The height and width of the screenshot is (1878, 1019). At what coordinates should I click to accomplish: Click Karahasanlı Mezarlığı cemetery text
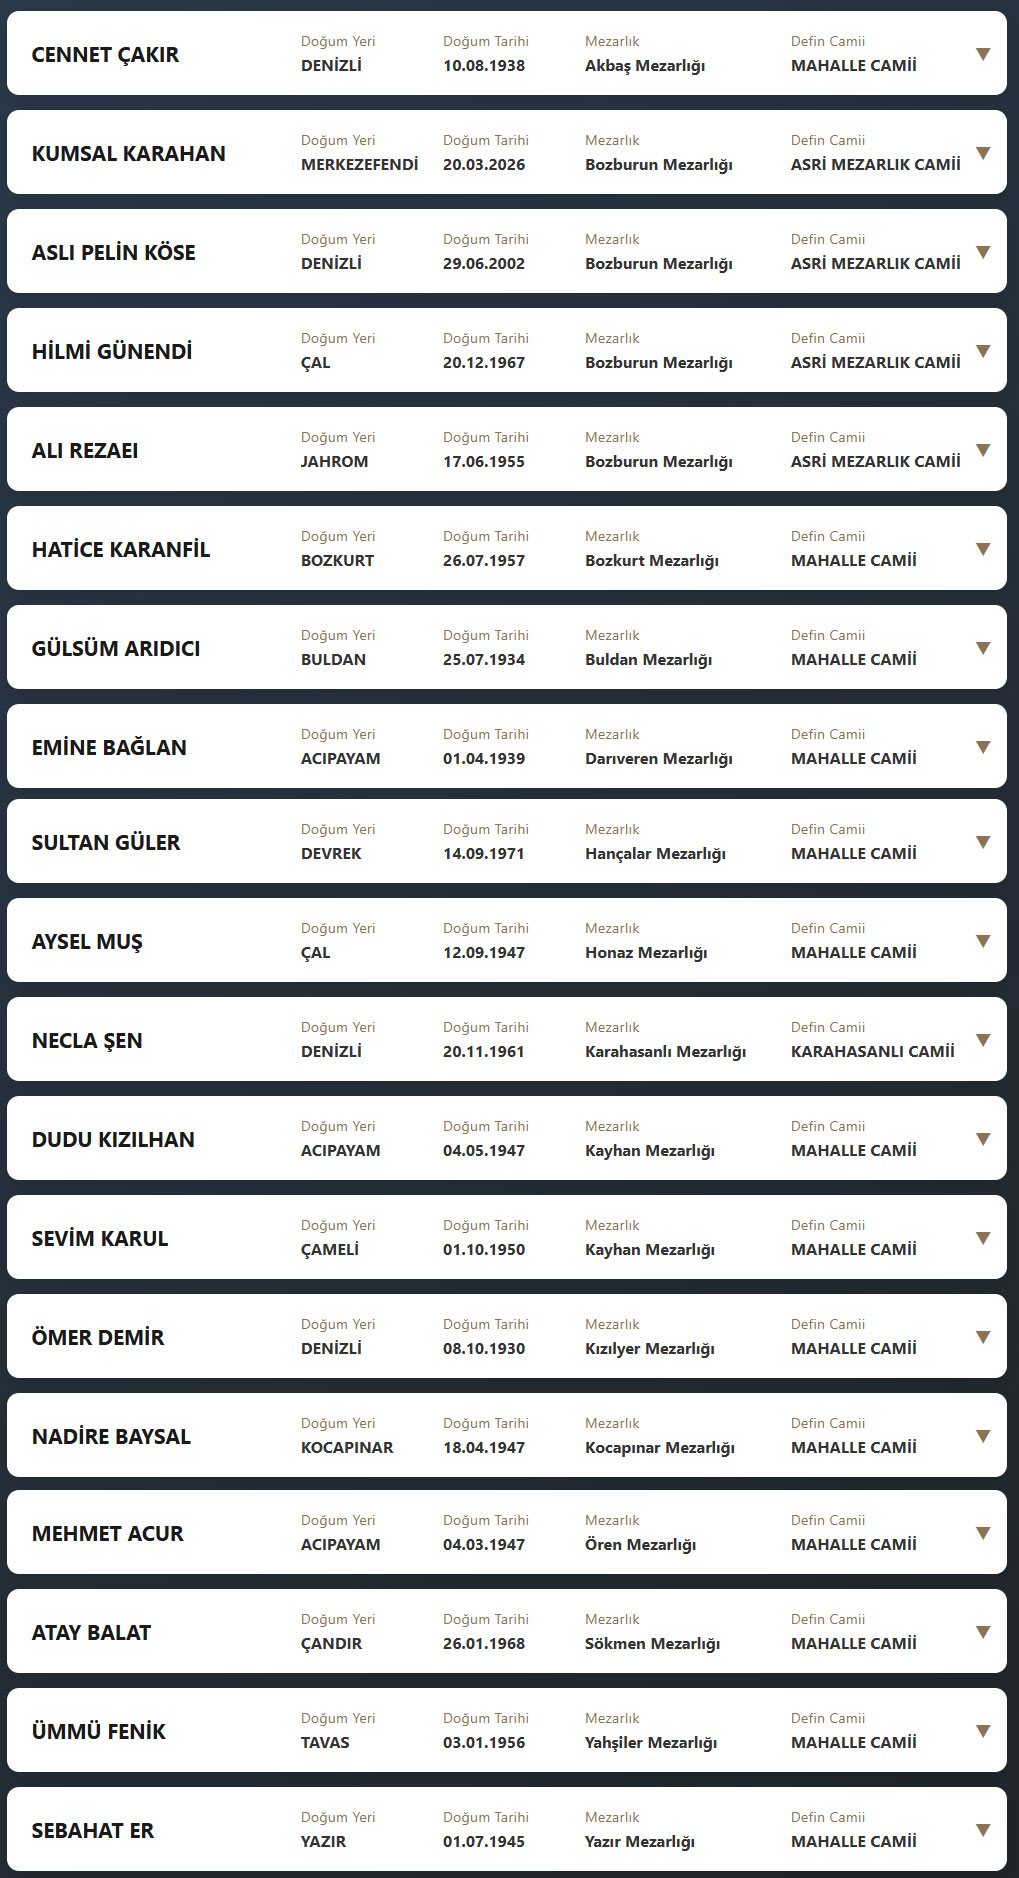[665, 1051]
